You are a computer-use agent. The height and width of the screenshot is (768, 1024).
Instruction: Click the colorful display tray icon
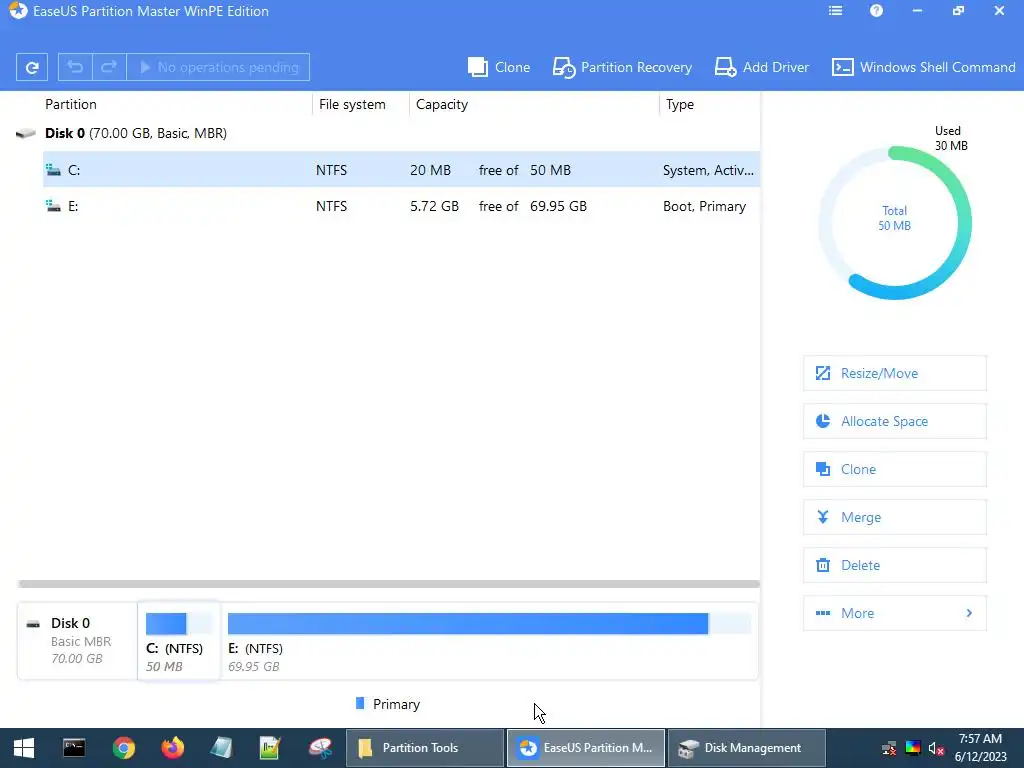(x=913, y=748)
